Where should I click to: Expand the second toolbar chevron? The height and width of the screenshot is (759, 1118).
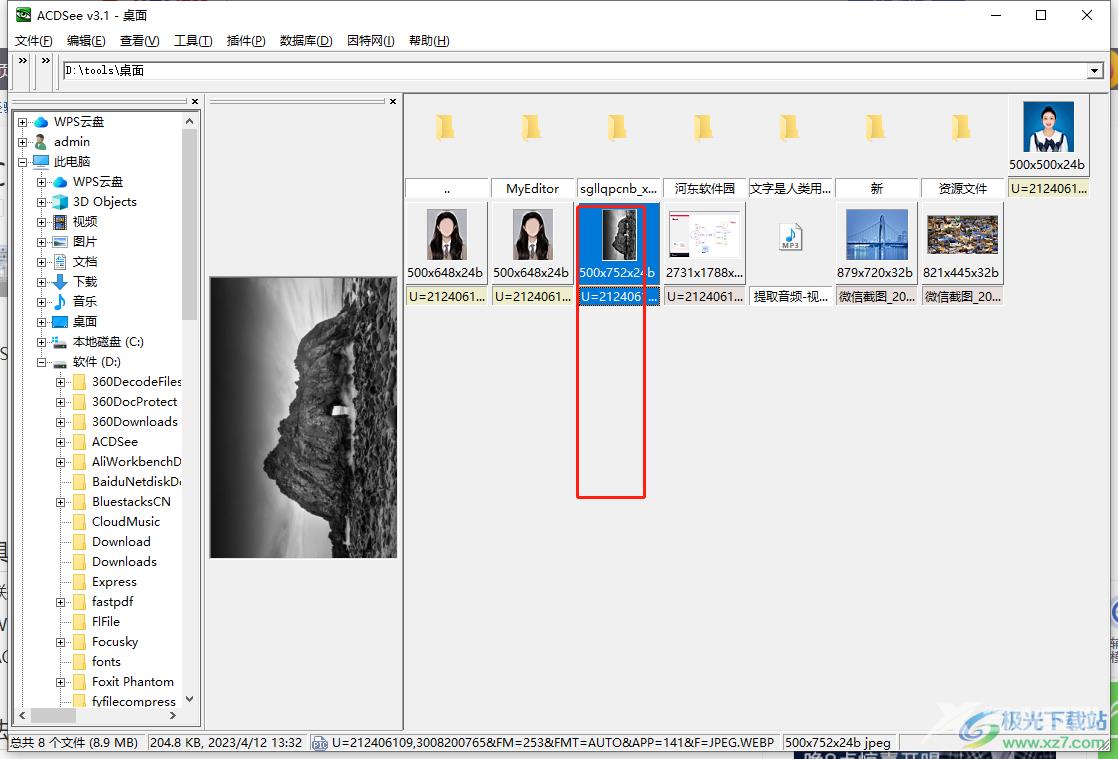pyautogui.click(x=46, y=61)
